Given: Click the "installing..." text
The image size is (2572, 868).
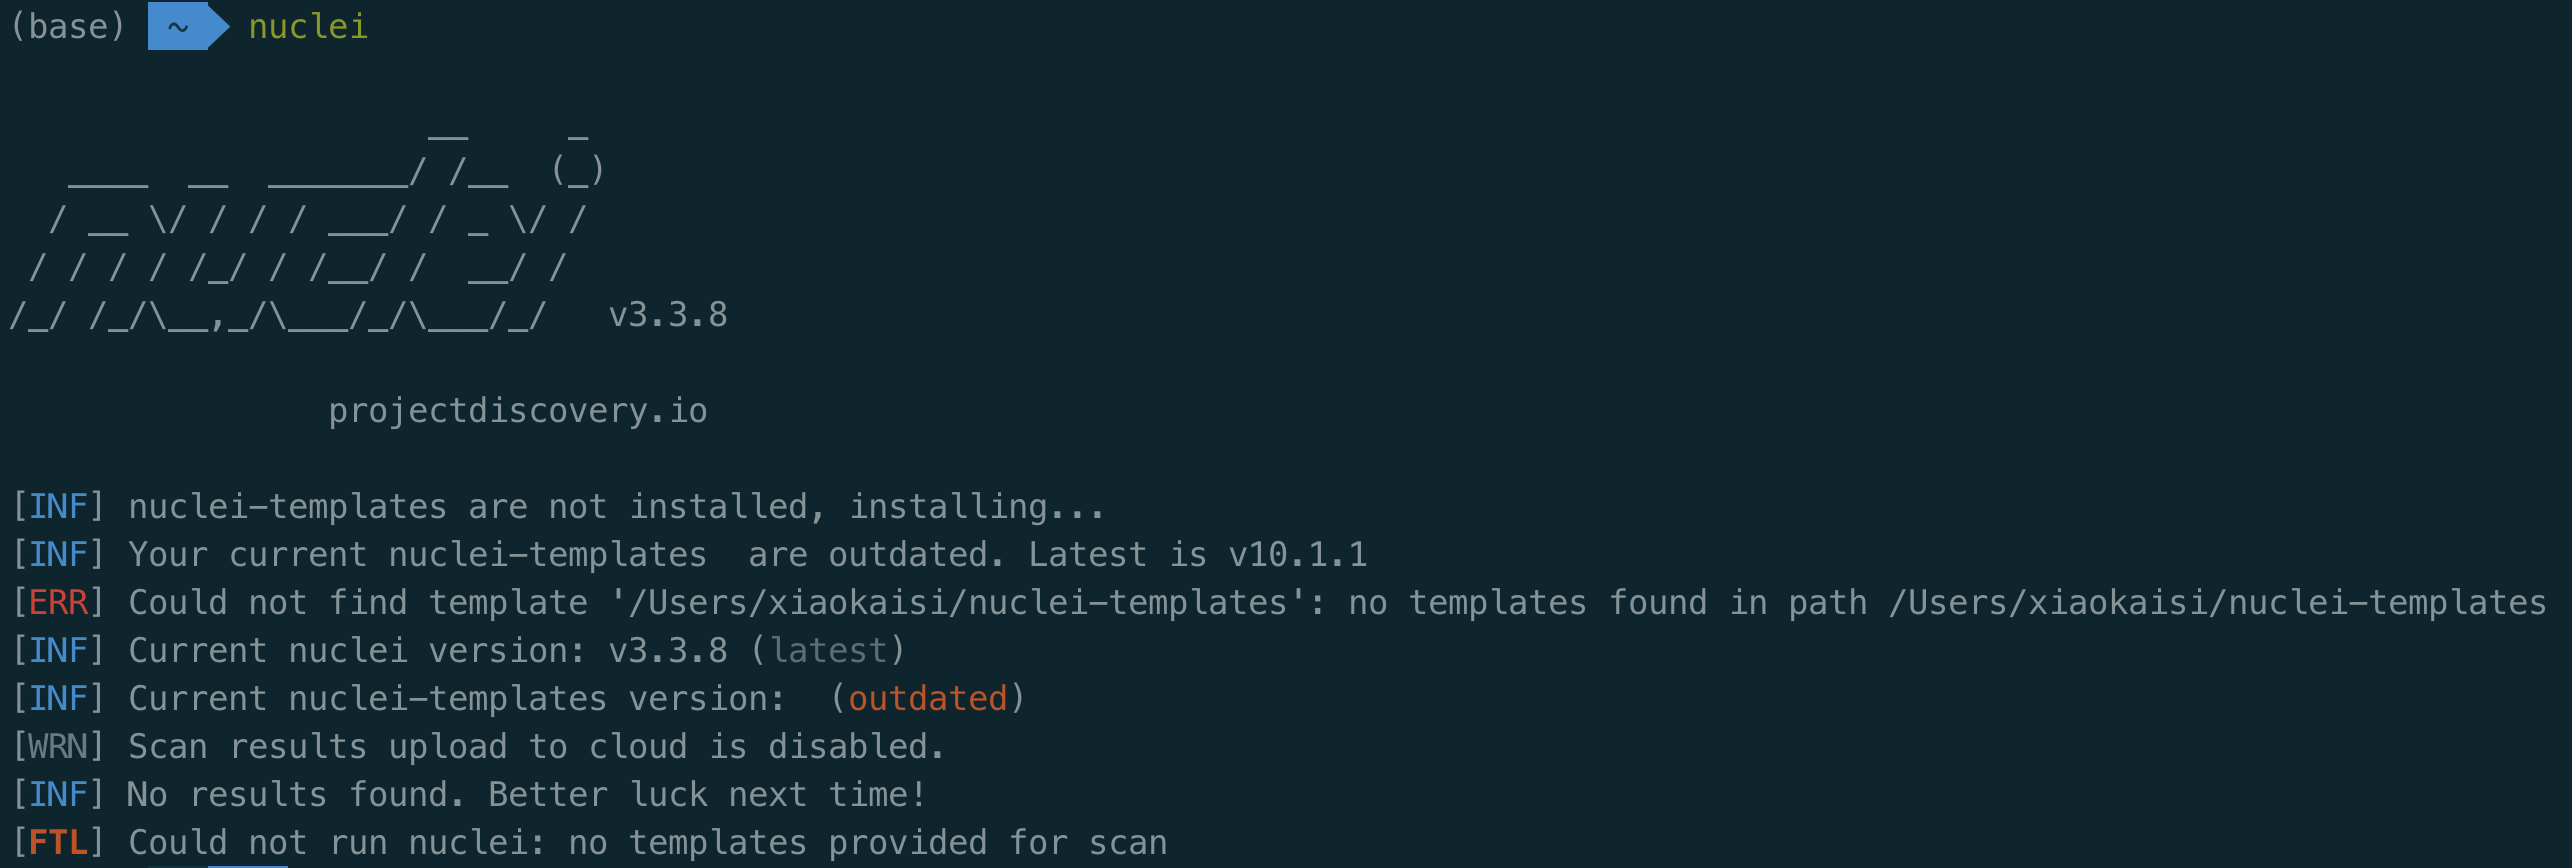Looking at the screenshot, I should click(x=976, y=507).
